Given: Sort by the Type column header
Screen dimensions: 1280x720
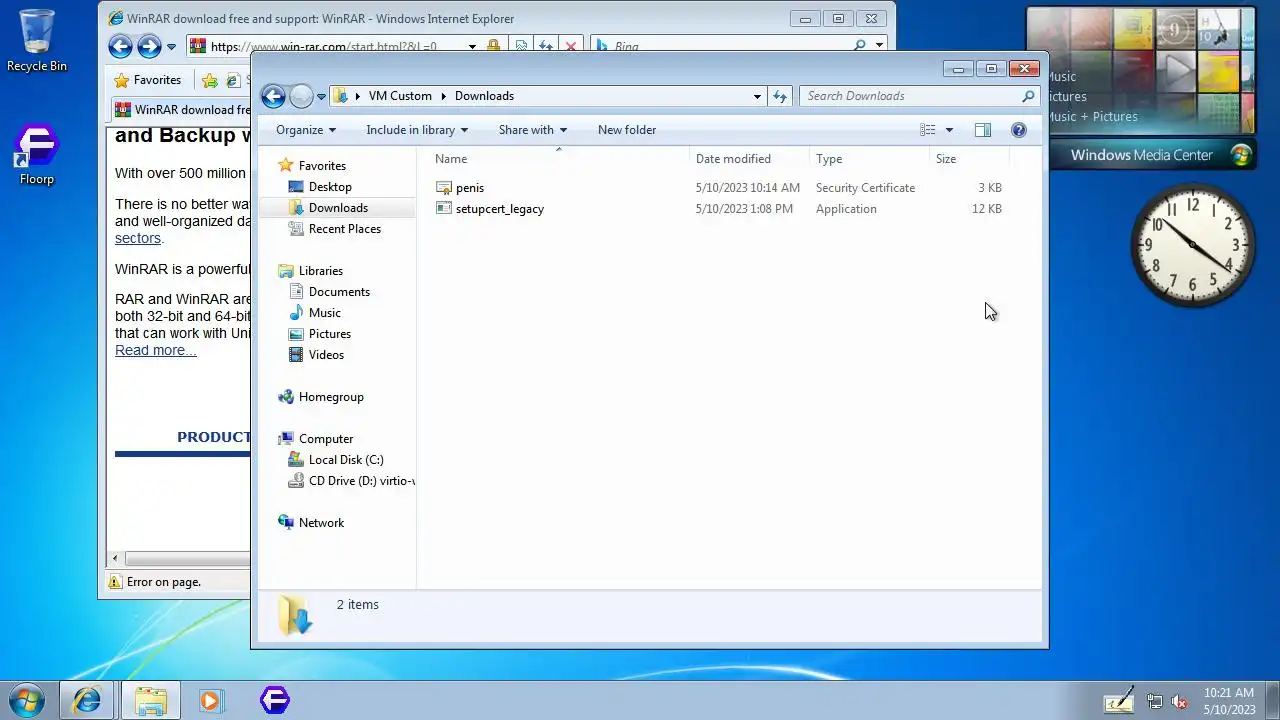Looking at the screenshot, I should coord(868,159).
